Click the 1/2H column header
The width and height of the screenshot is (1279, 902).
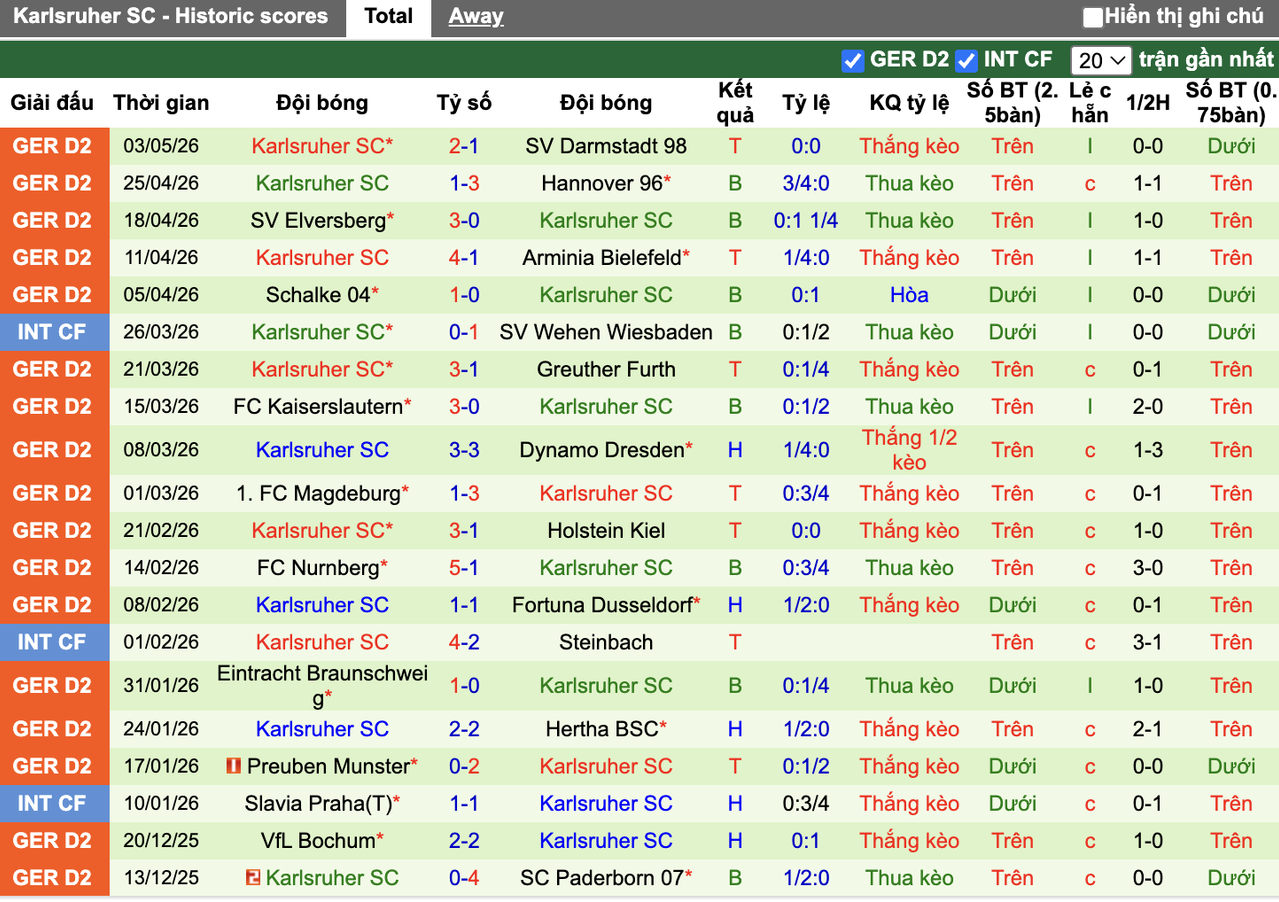1147,103
